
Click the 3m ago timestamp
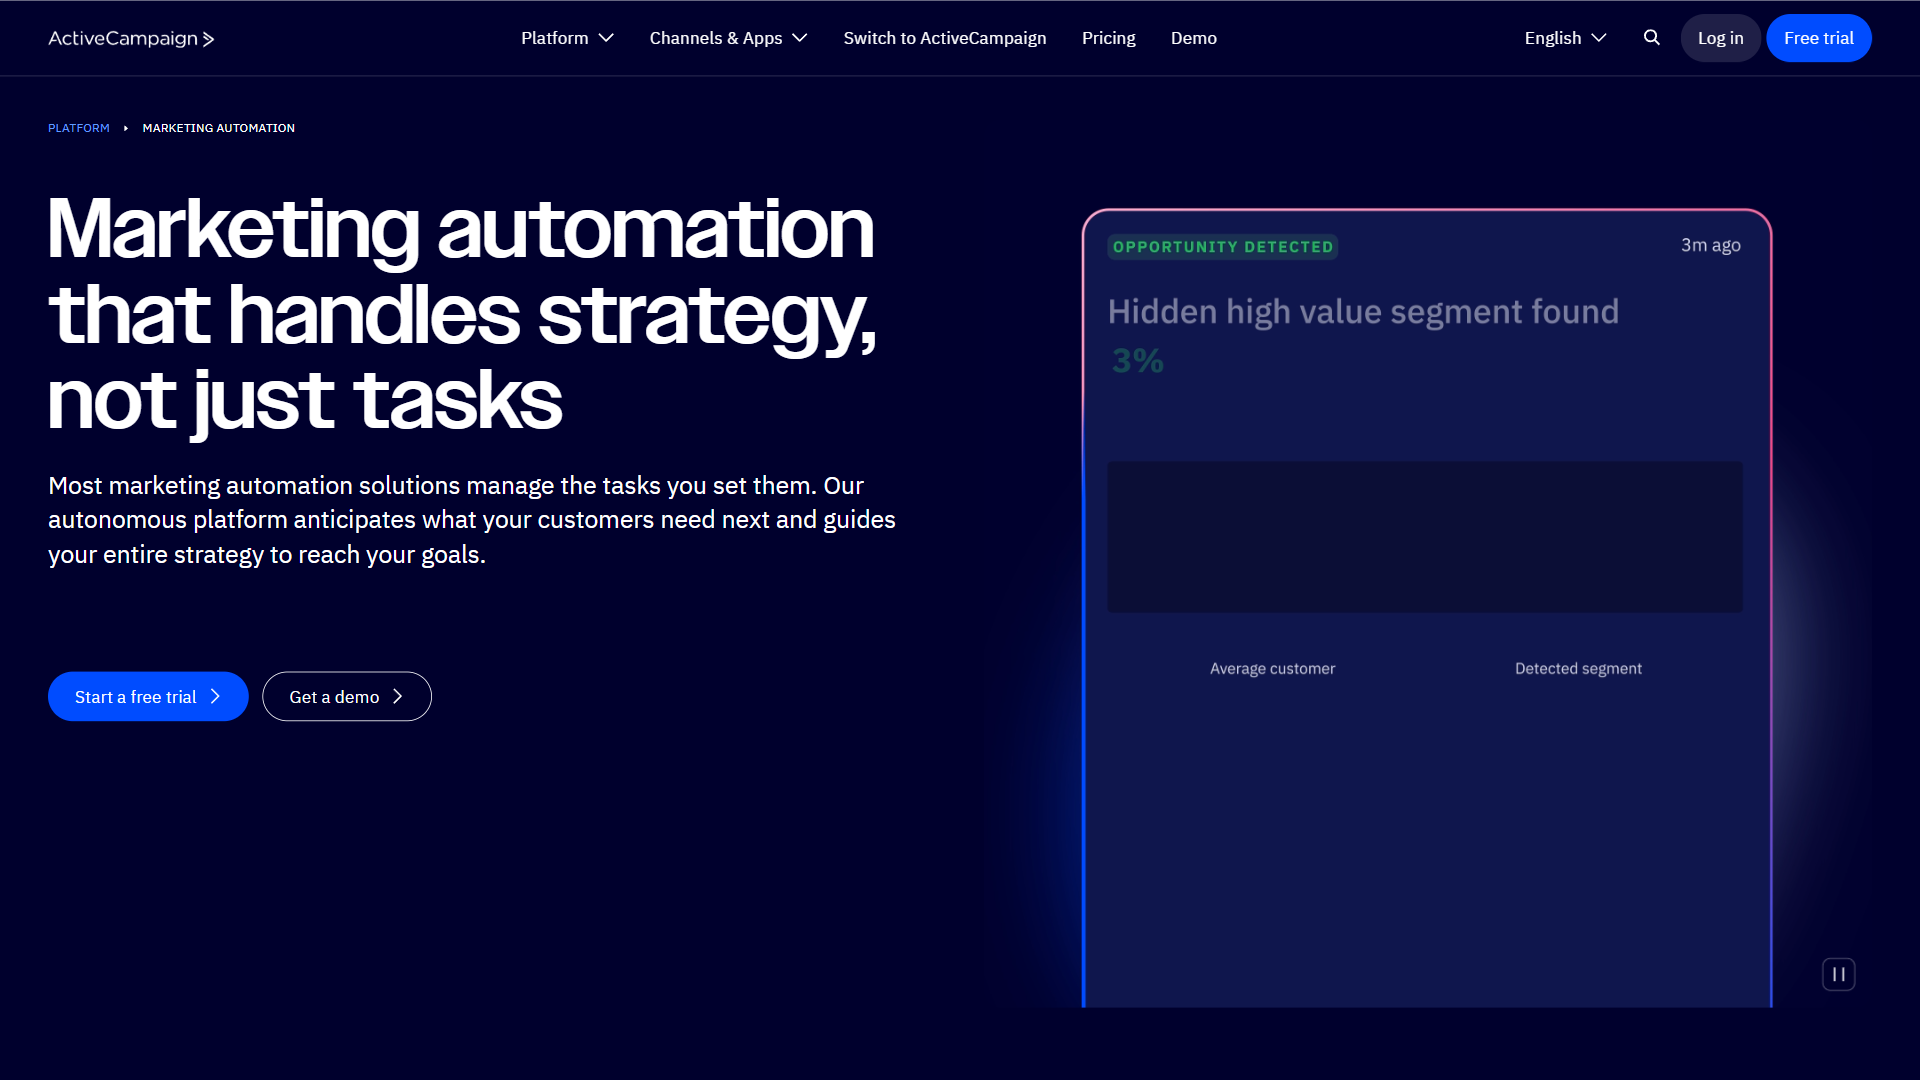(x=1710, y=245)
